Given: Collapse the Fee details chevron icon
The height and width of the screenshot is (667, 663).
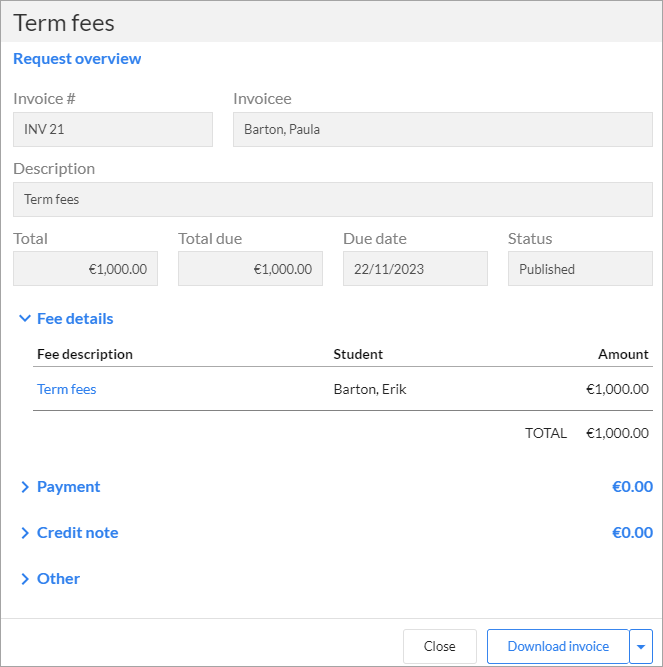Looking at the screenshot, I should [x=25, y=318].
